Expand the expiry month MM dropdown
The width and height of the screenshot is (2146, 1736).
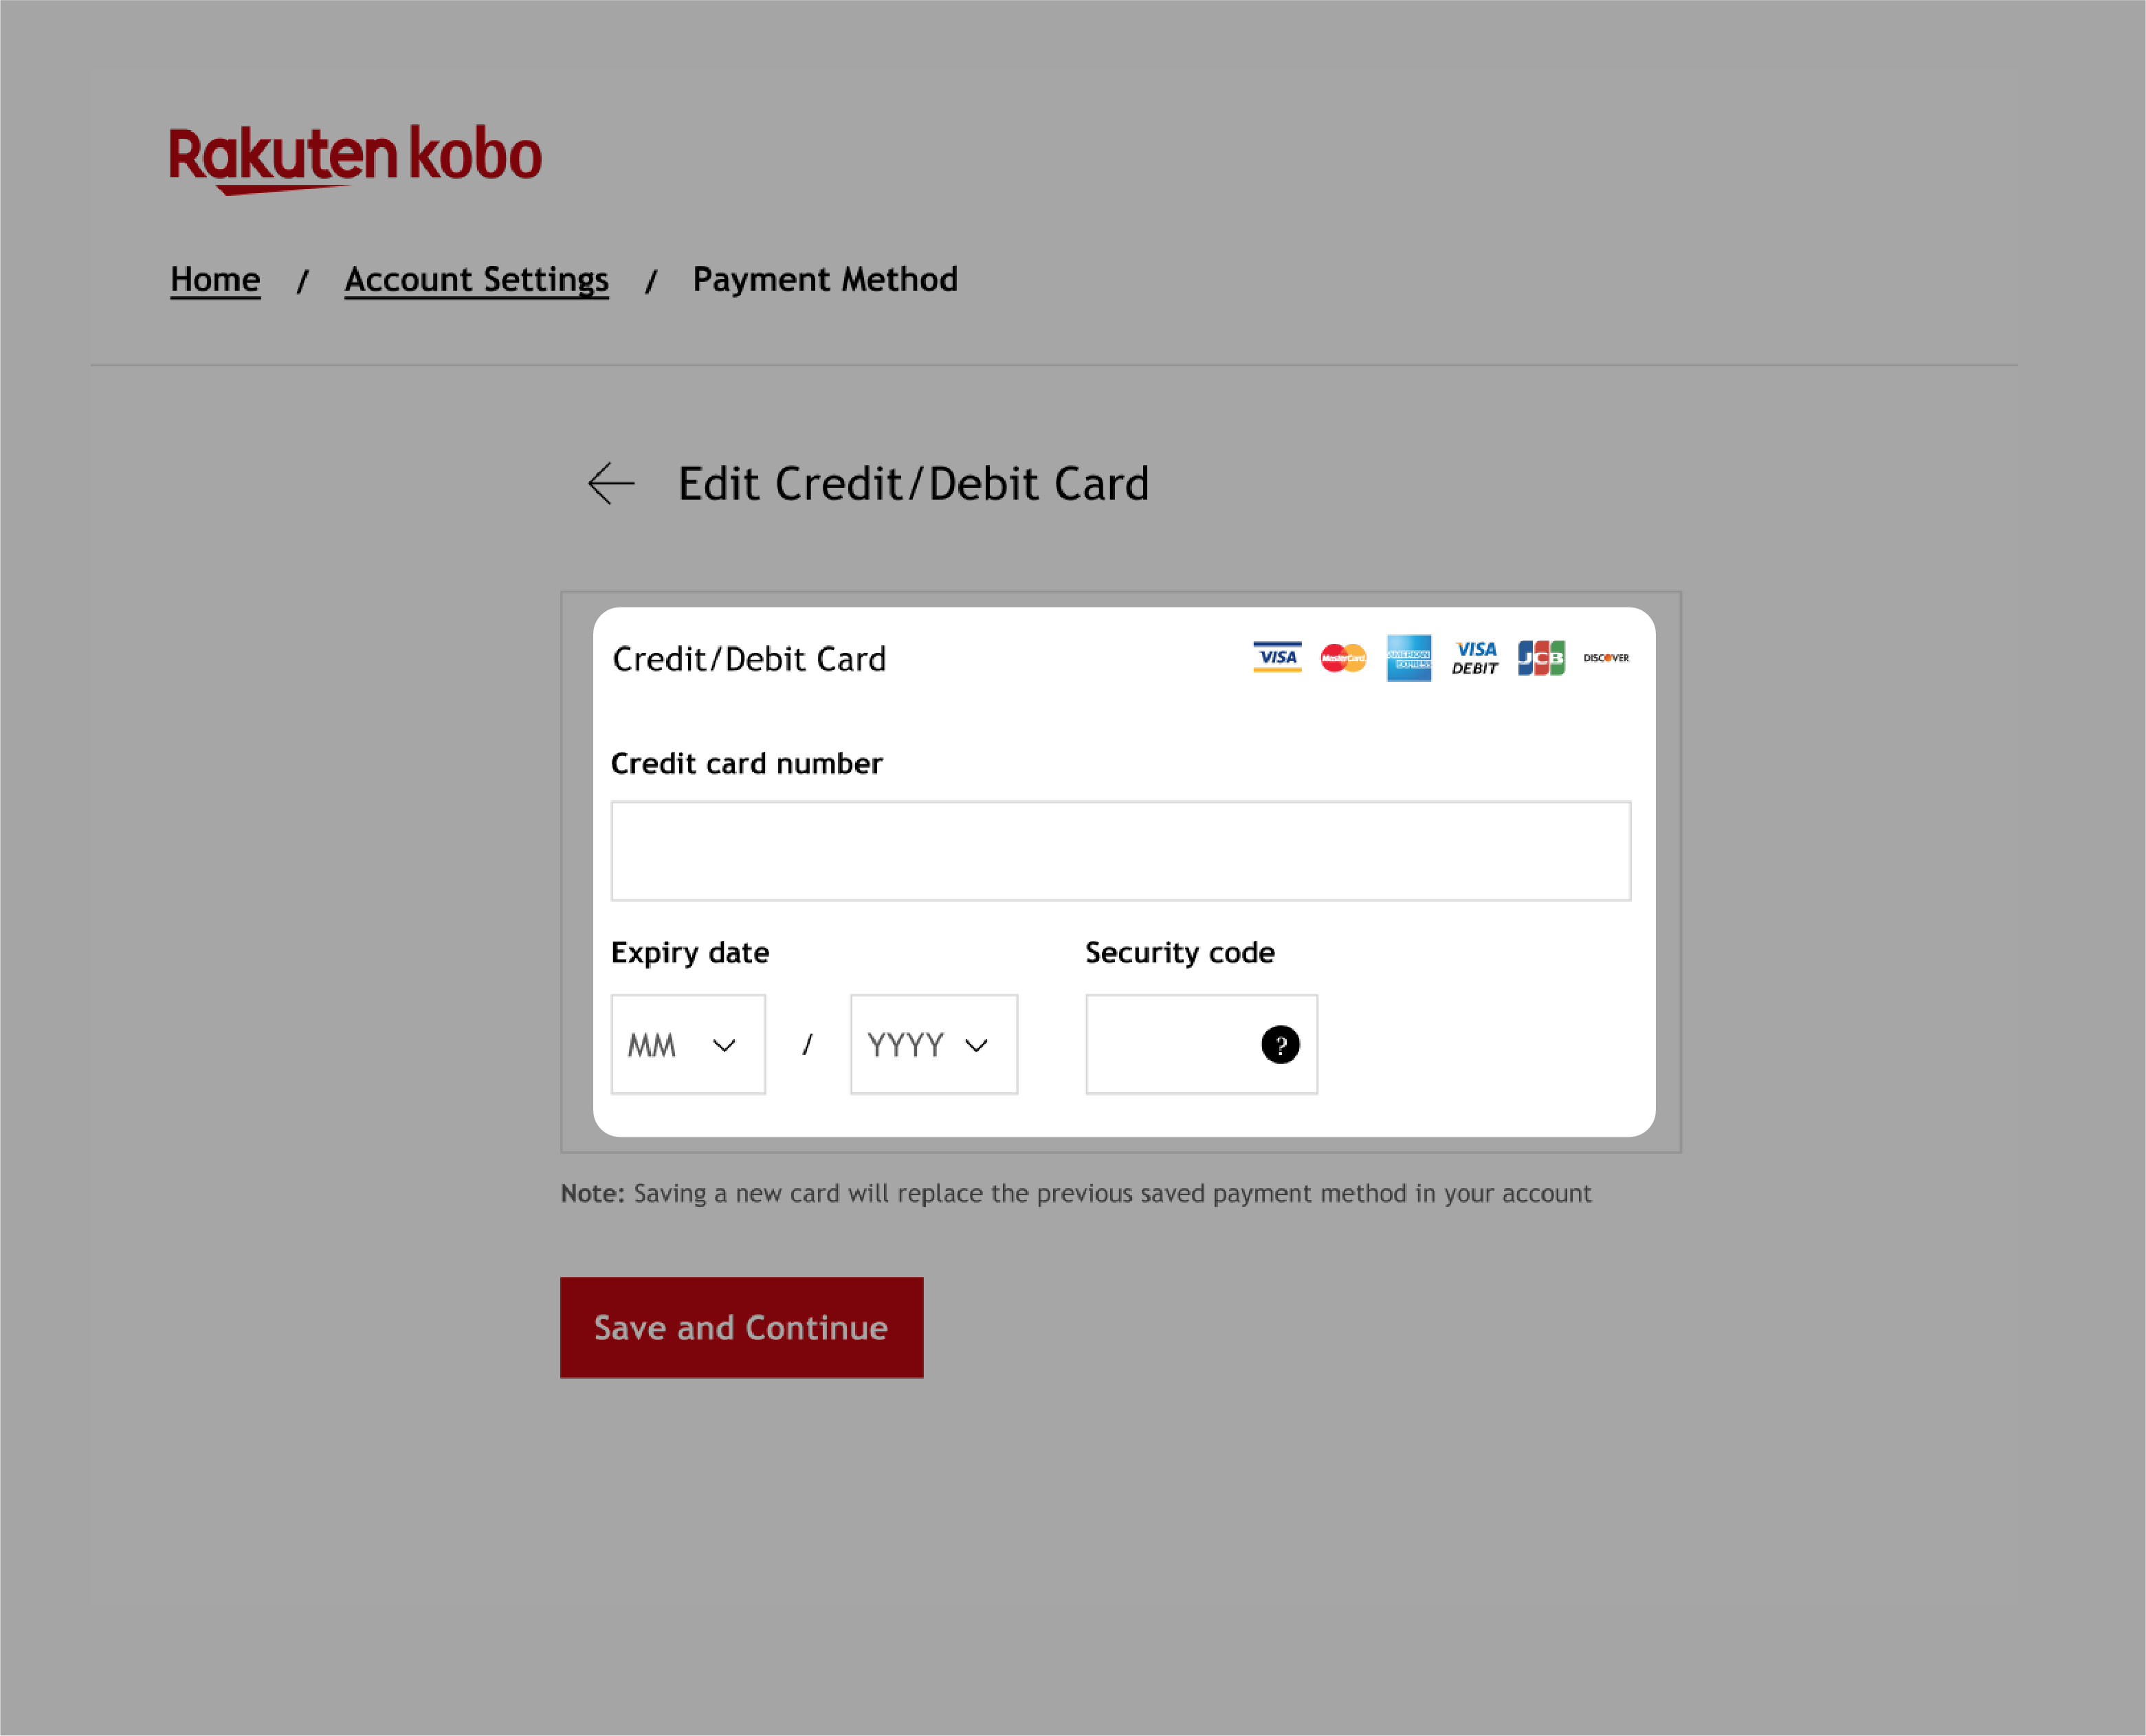686,1043
